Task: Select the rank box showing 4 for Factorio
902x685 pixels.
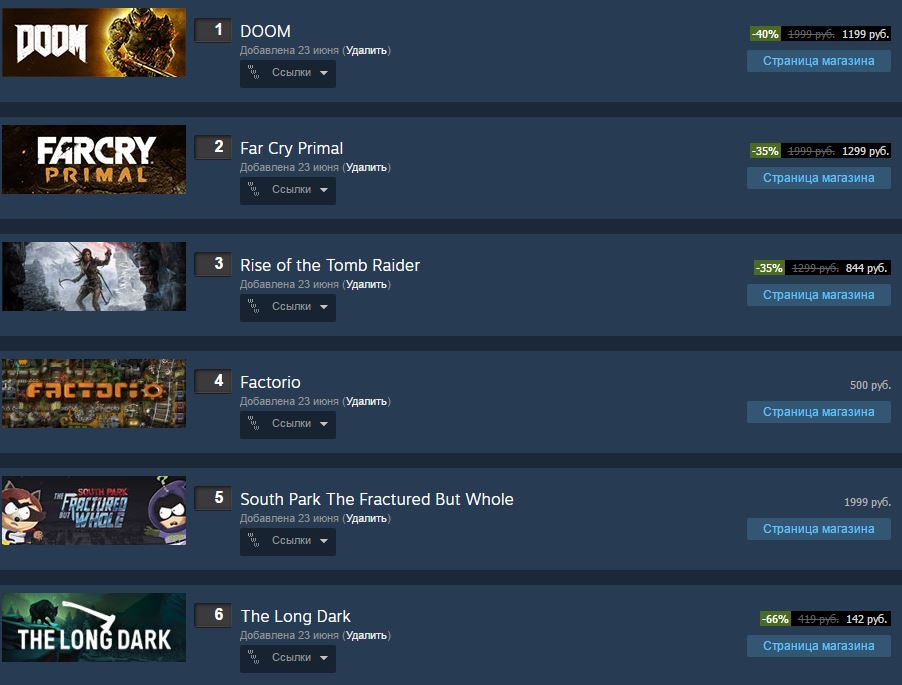Action: coord(213,381)
